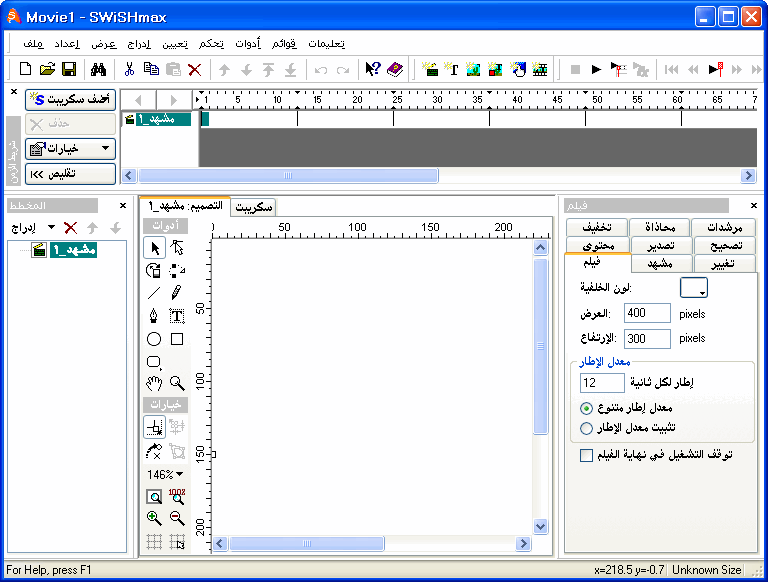
Task: Click the canvas vertical scrollbar thumb
Action: [x=540, y=346]
